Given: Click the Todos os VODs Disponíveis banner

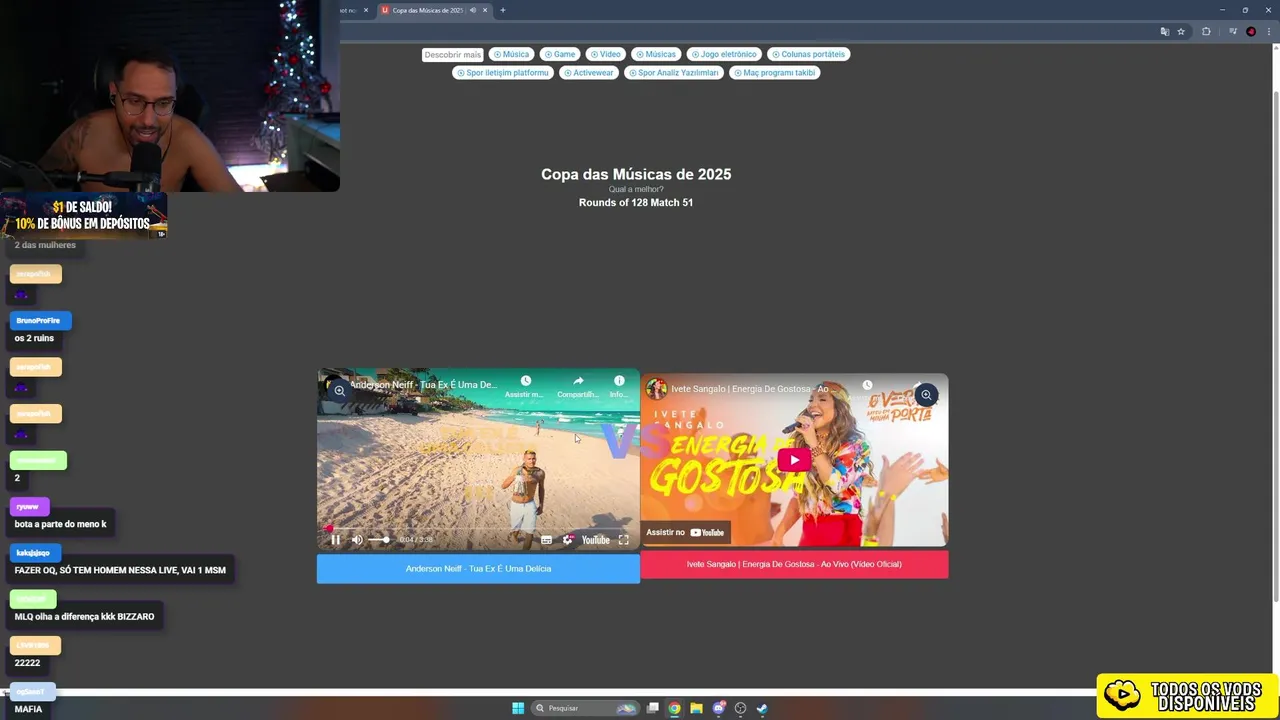Looking at the screenshot, I should pyautogui.click(x=1187, y=696).
